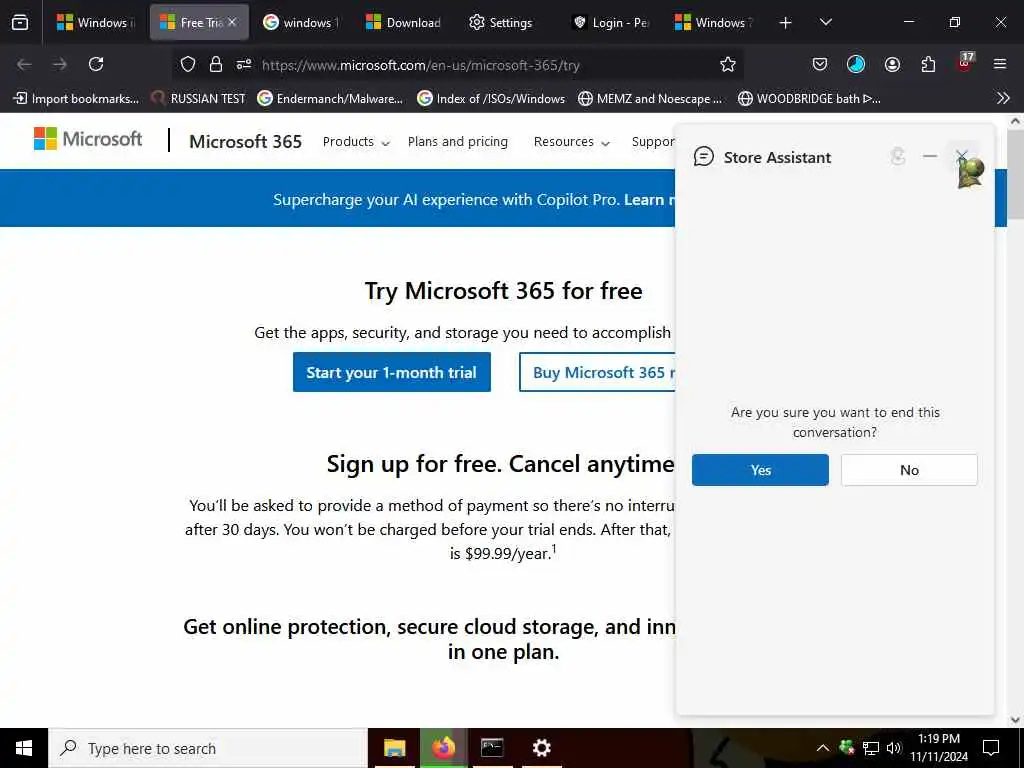Click the Microsoft 365 header link

click(x=246, y=142)
